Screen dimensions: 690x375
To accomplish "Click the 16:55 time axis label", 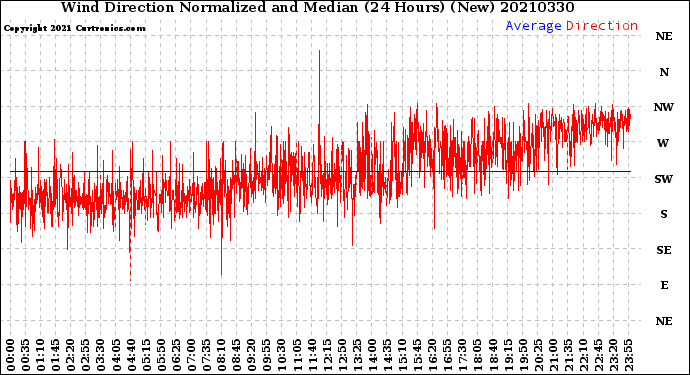I will click(x=447, y=355).
